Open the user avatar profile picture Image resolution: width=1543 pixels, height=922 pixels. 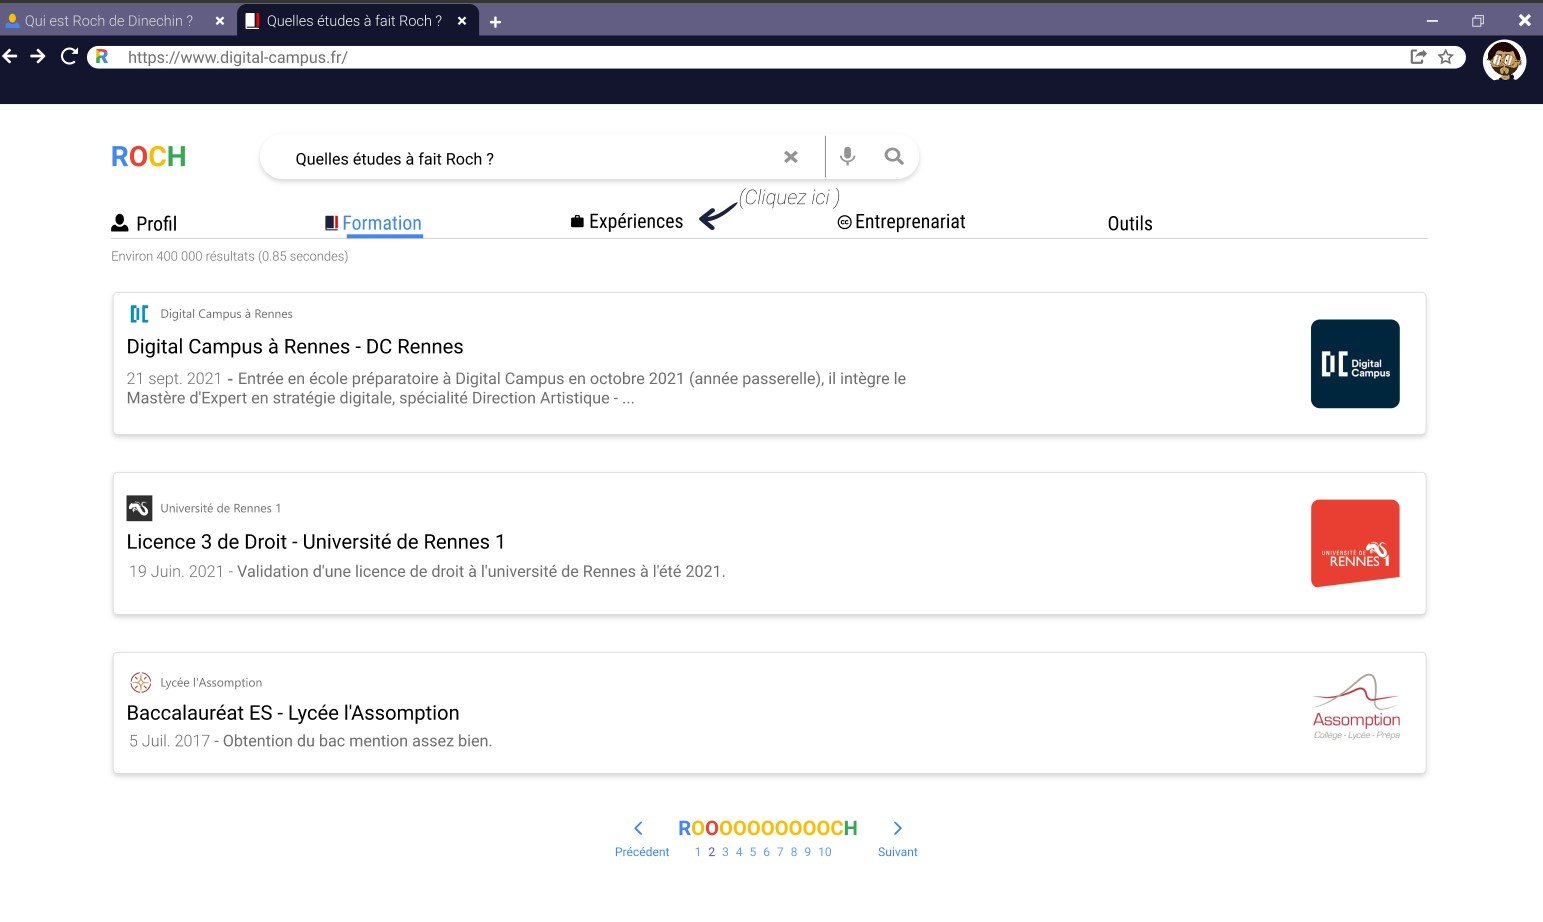1504,60
